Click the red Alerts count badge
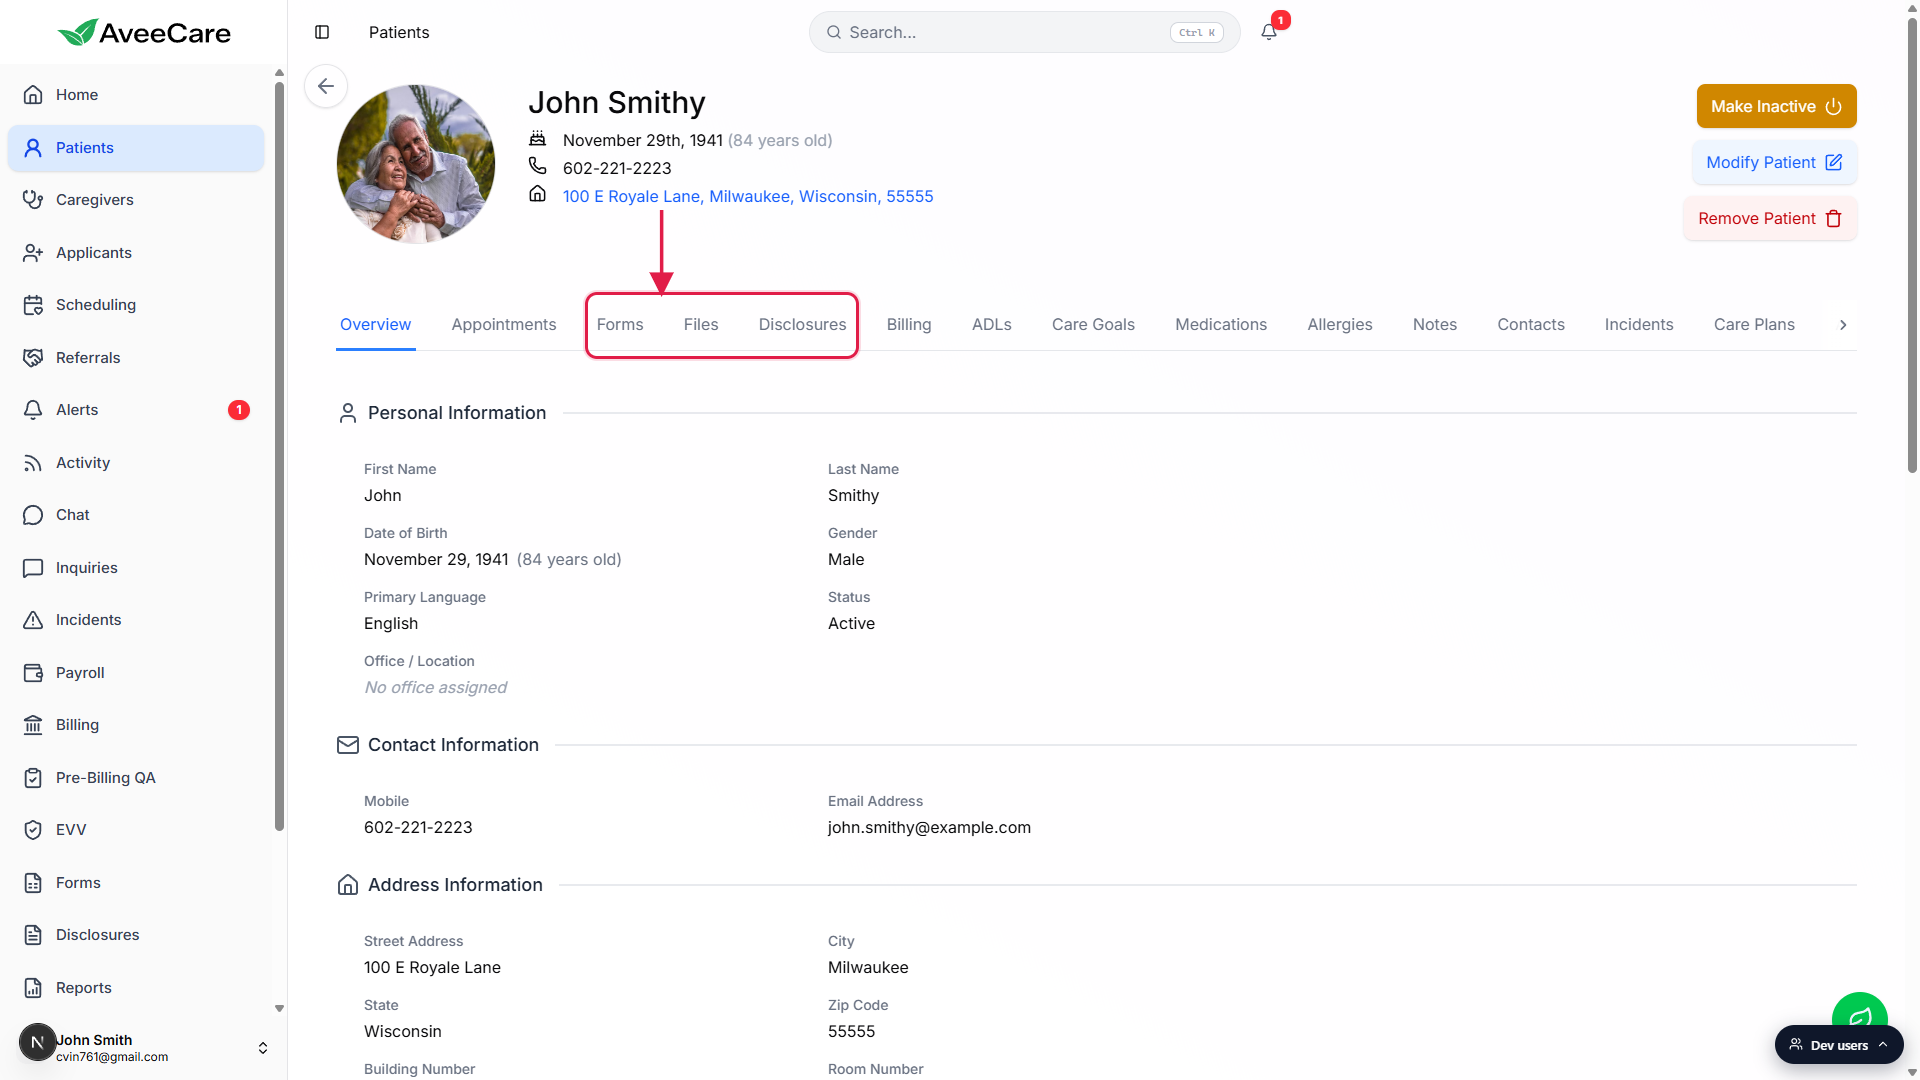 tap(239, 410)
